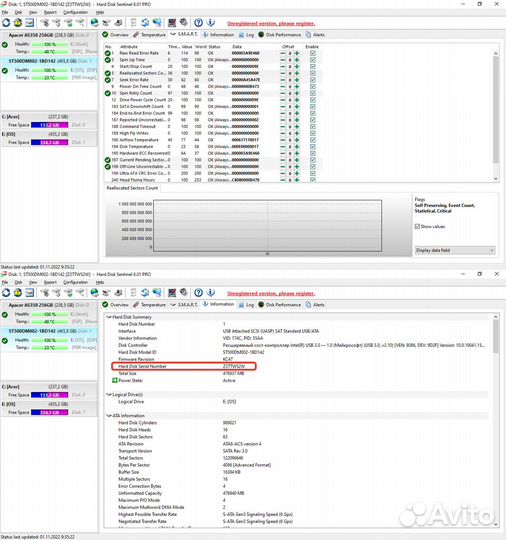Viewport: 506px width, 540px height.
Task: Collapse the ATA Information section
Action: 109,416
